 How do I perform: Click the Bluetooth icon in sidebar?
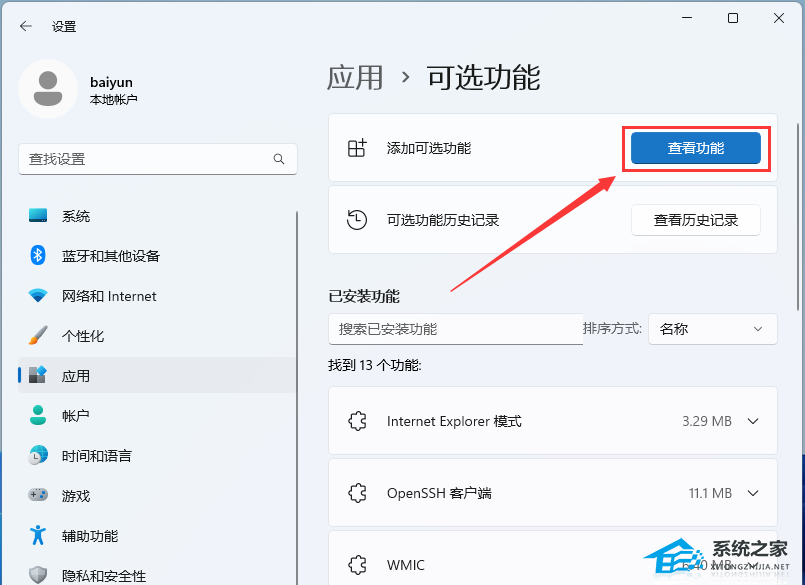[x=38, y=255]
